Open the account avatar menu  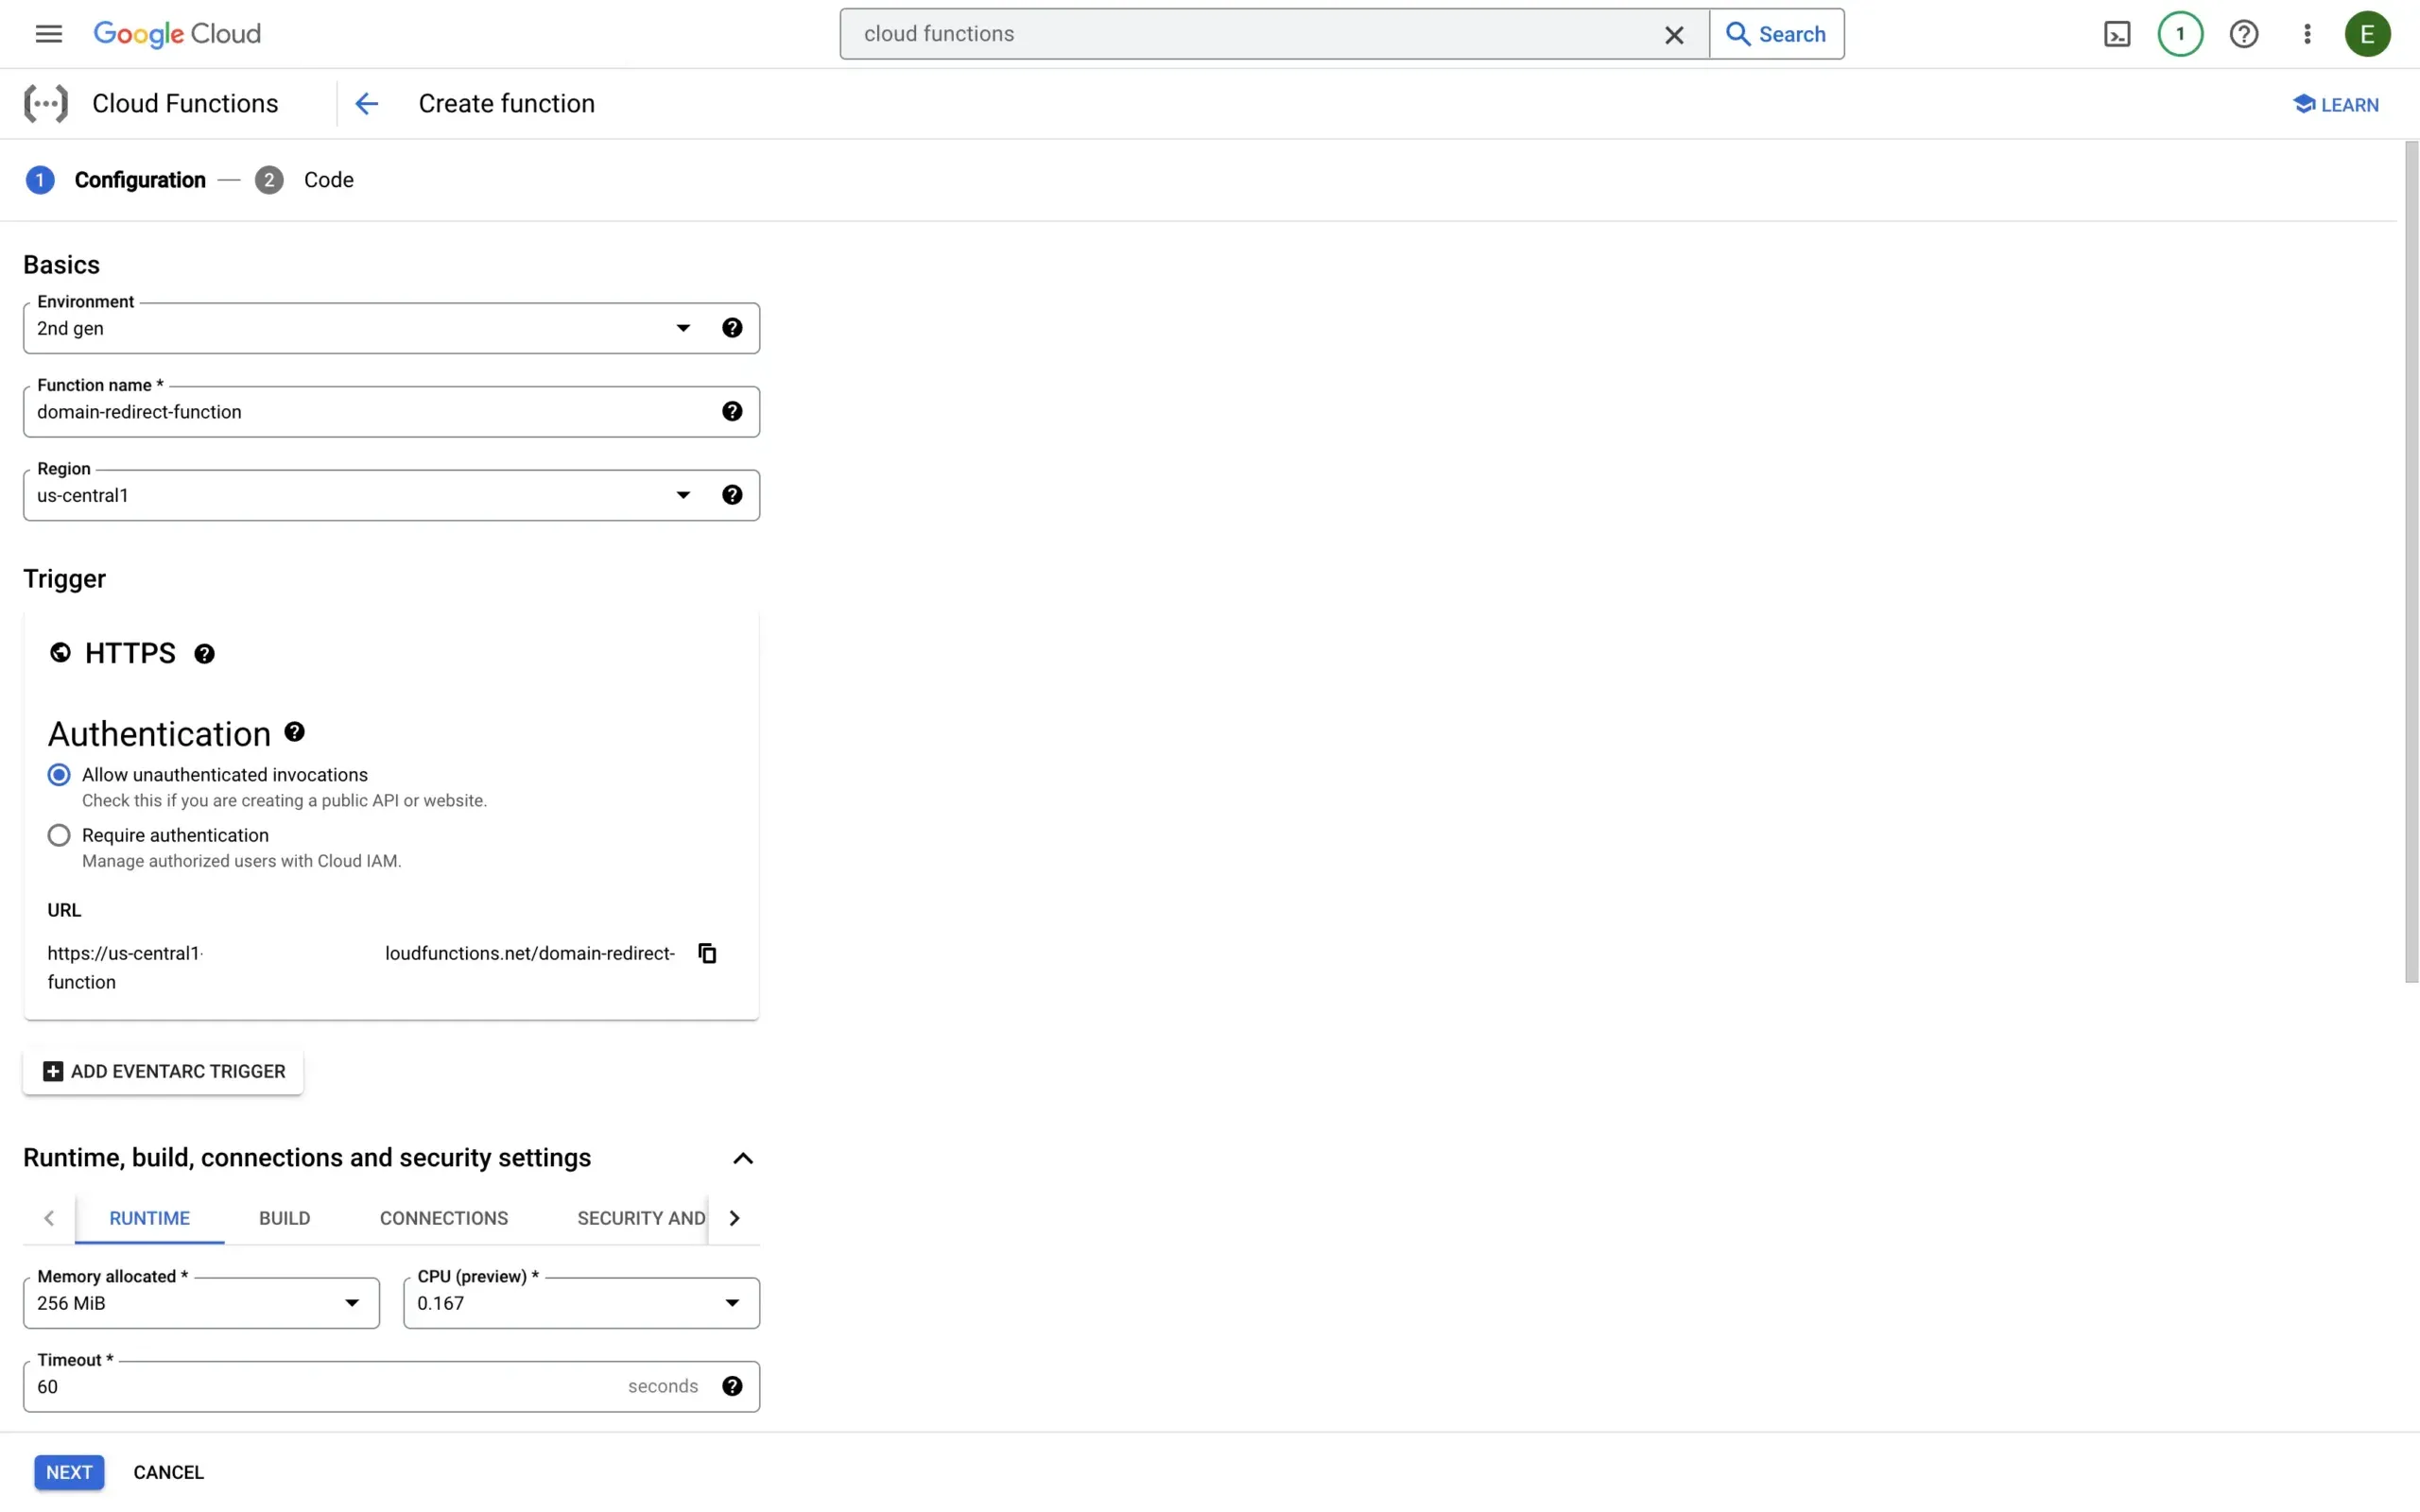(x=2368, y=33)
